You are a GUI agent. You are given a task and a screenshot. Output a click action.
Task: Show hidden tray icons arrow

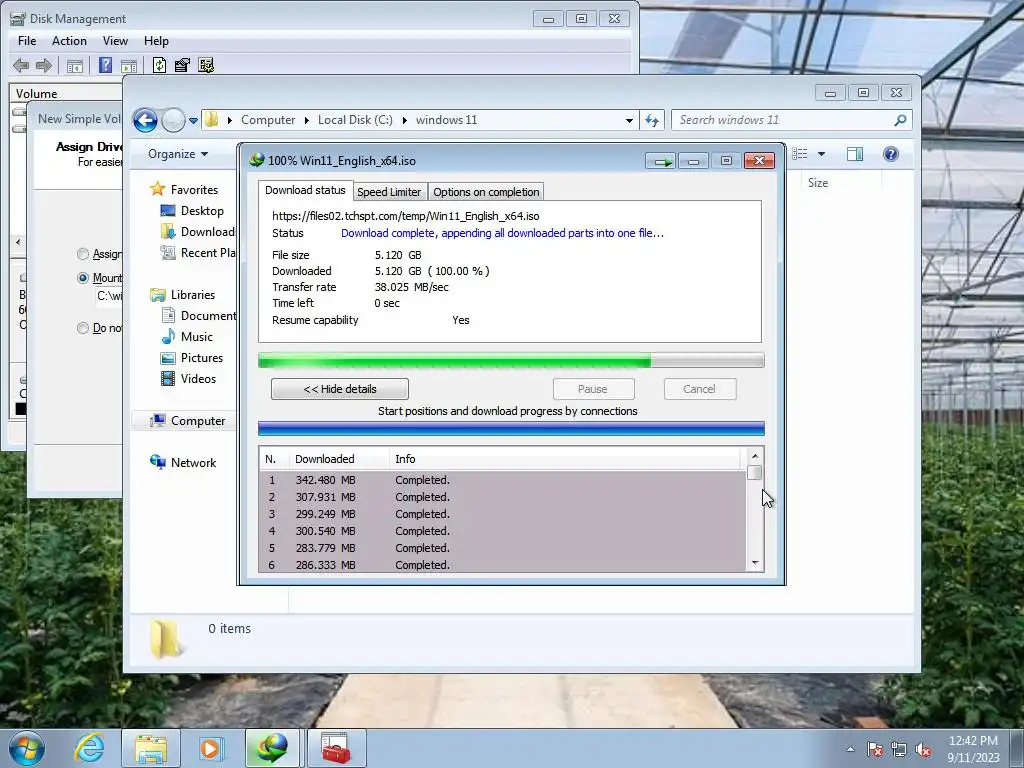click(850, 749)
